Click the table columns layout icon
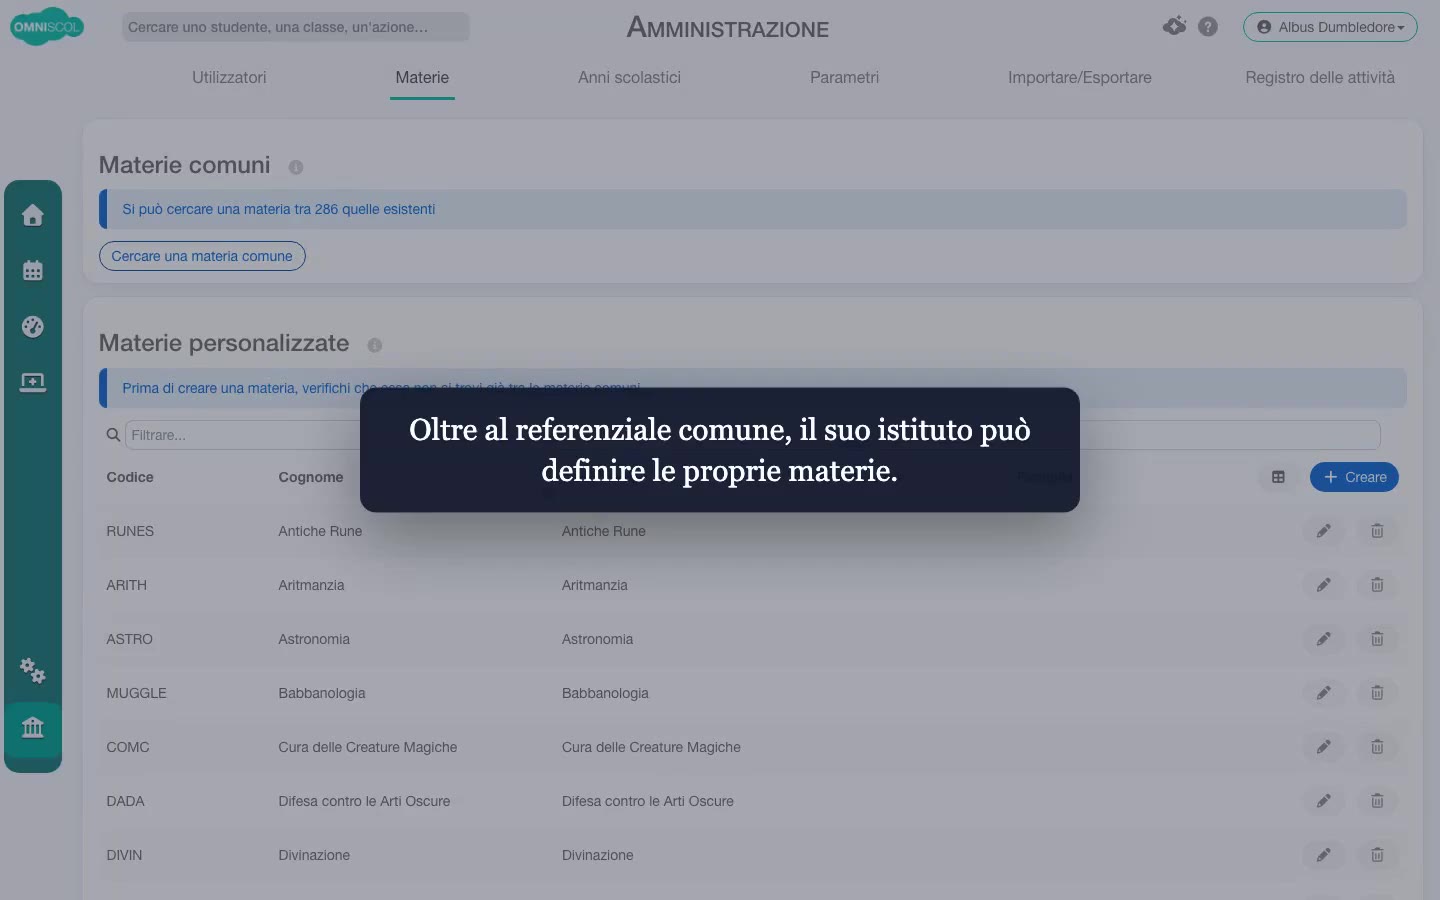1440x900 pixels. [1278, 477]
